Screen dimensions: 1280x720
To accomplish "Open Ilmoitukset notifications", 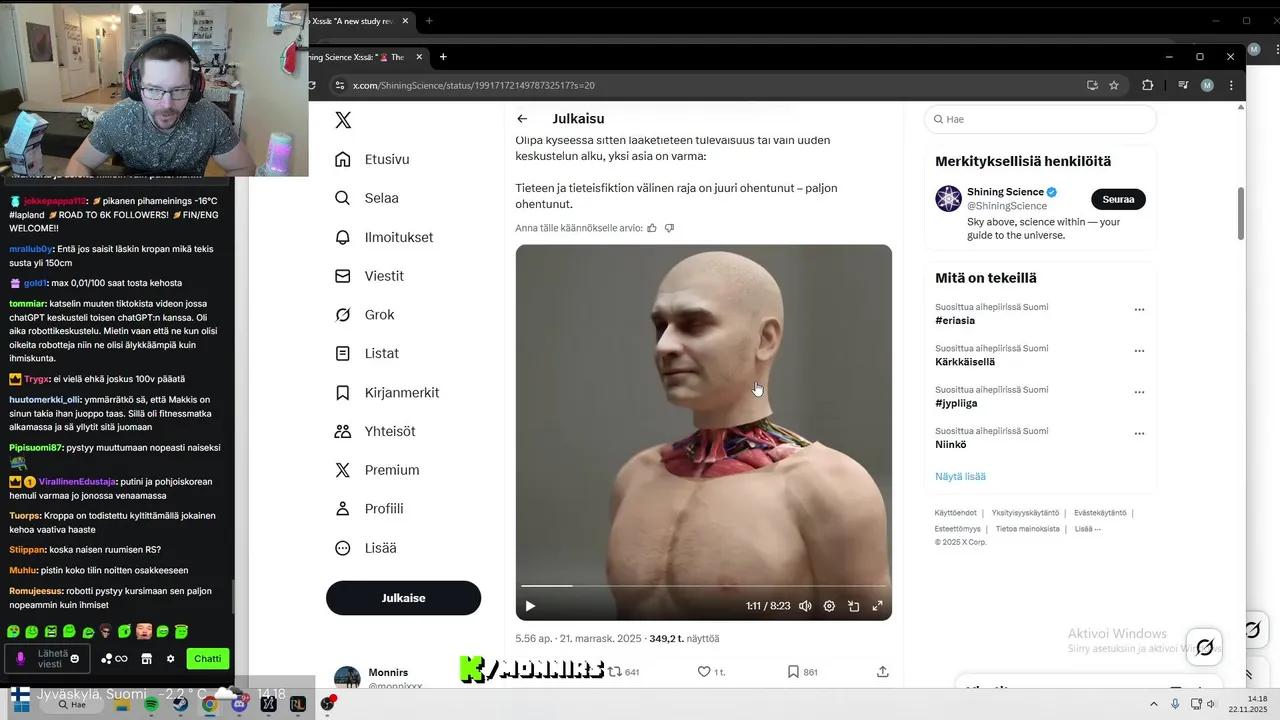I will (385, 237).
